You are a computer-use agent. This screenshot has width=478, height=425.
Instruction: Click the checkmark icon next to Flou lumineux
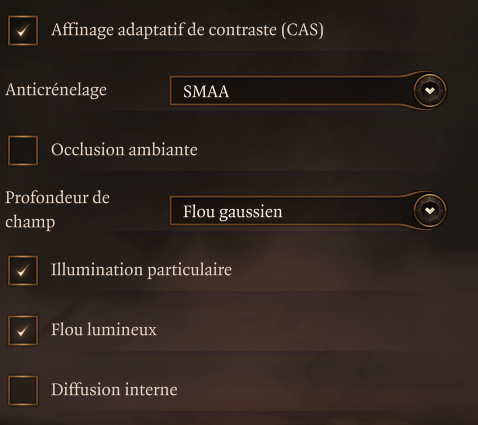coord(23,330)
